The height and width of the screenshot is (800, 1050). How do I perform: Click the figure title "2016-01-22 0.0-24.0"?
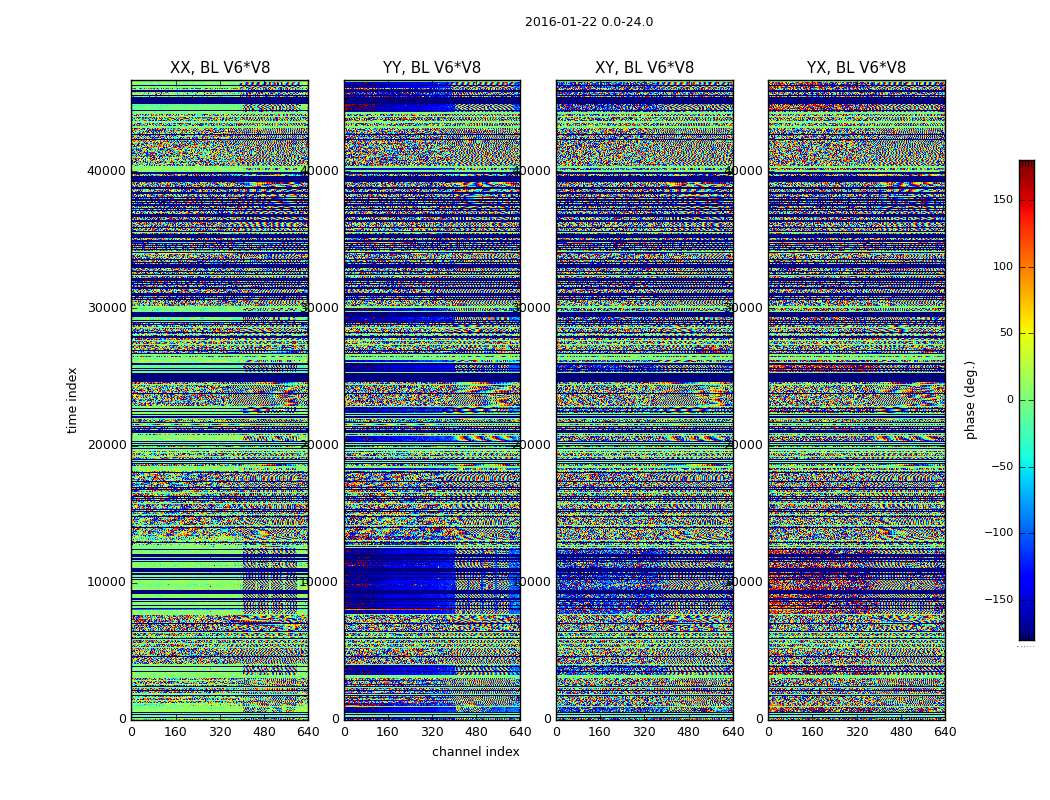(588, 22)
